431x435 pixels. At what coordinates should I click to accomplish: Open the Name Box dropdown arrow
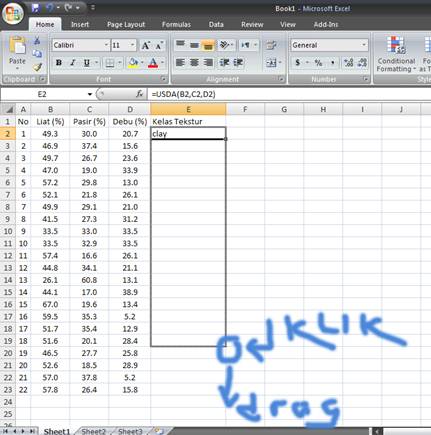point(90,94)
